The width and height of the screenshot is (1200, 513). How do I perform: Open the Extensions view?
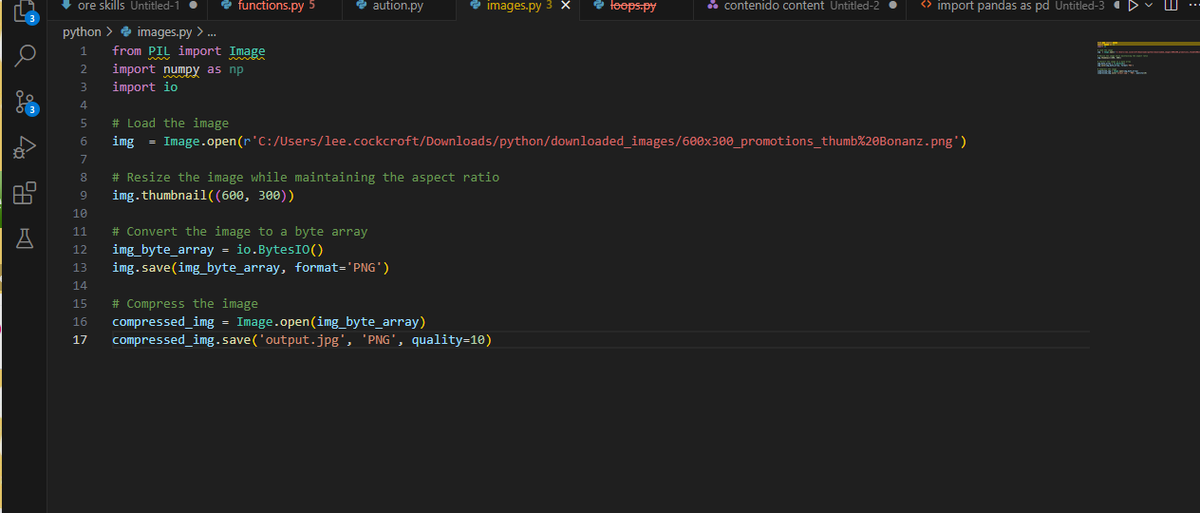point(27,192)
